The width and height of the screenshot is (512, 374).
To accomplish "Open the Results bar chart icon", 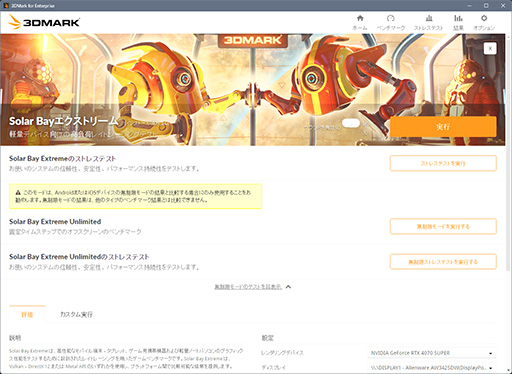I will [458, 22].
